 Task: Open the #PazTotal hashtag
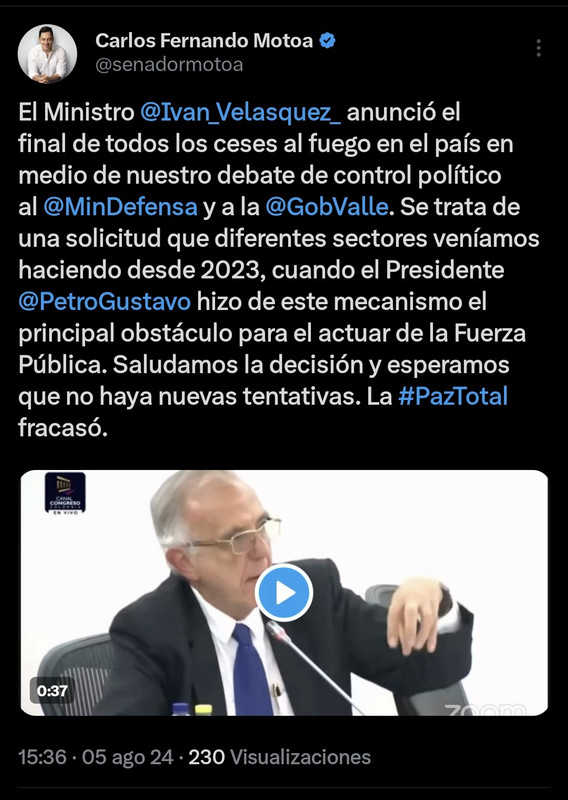tap(453, 396)
